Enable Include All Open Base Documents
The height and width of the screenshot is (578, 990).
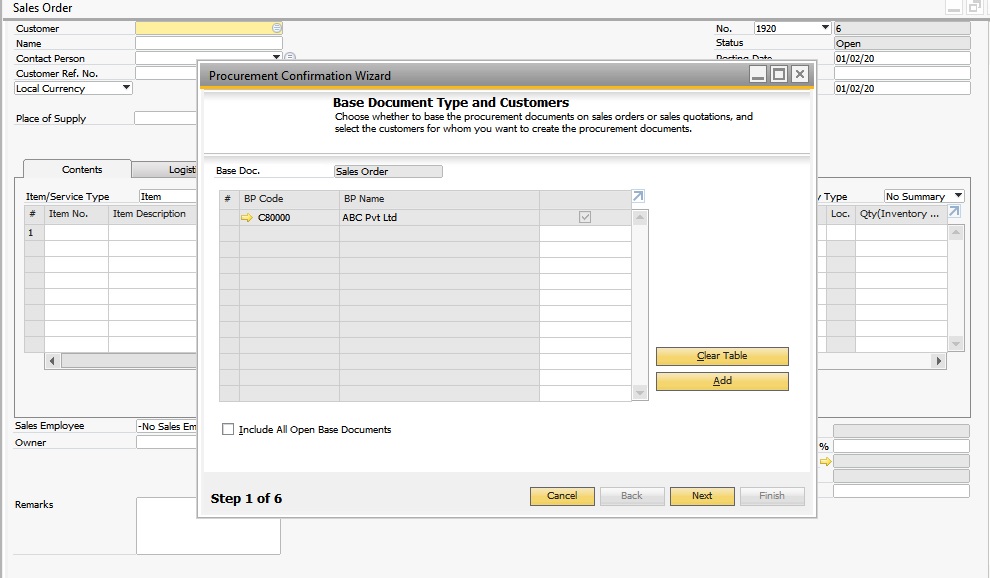pyautogui.click(x=228, y=429)
